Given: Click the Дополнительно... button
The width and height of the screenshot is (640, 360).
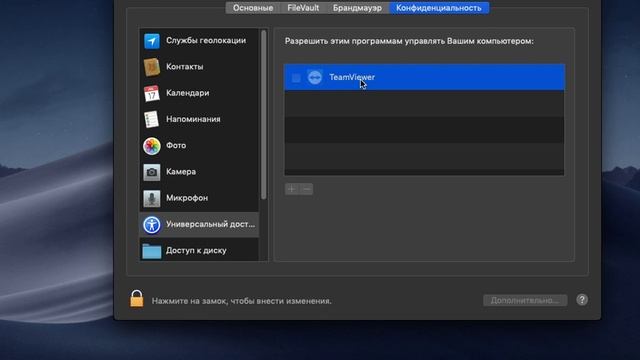Looking at the screenshot, I should [525, 300].
